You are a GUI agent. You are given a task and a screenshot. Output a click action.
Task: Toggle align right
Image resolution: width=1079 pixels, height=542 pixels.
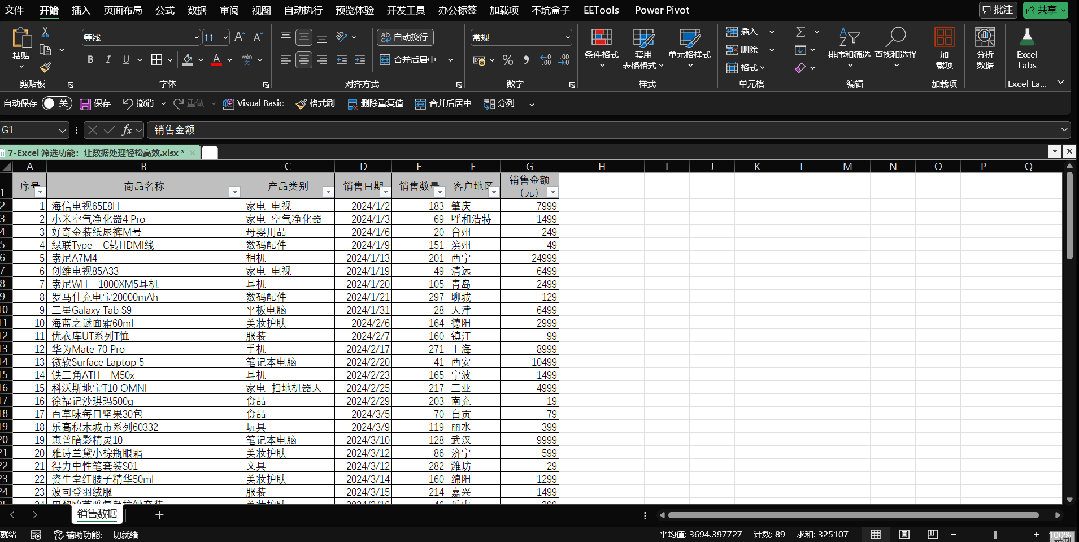[x=321, y=61]
